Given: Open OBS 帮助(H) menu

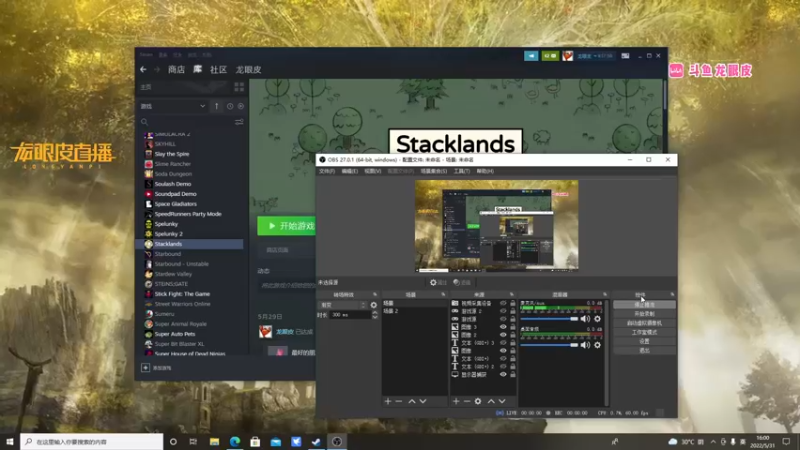Looking at the screenshot, I should pos(485,171).
